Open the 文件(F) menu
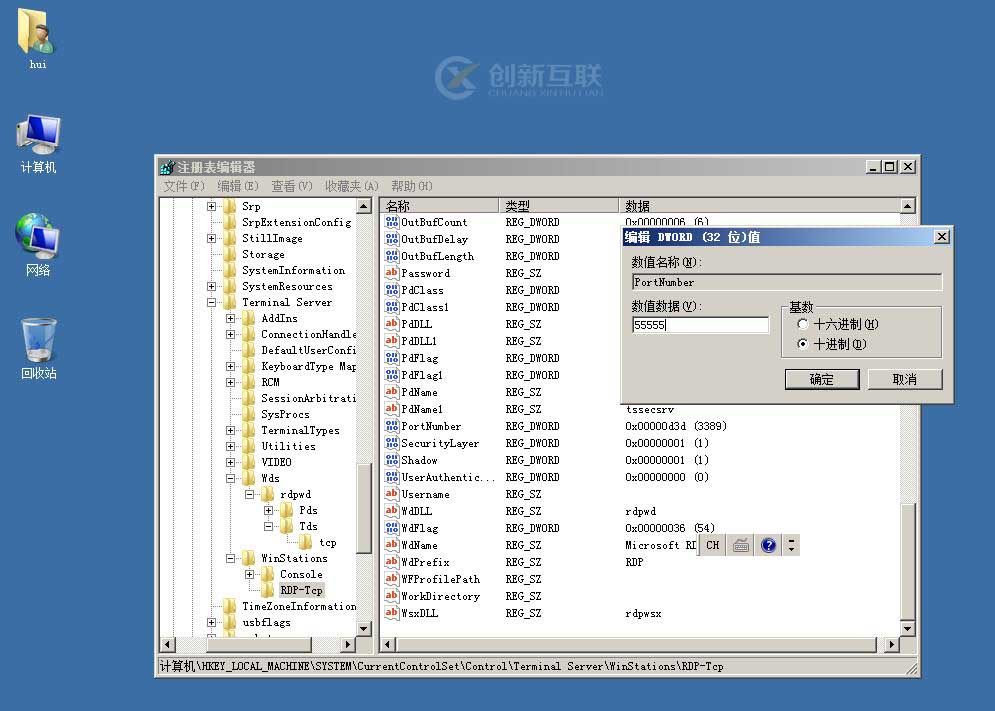Image resolution: width=995 pixels, height=711 pixels. [x=184, y=186]
